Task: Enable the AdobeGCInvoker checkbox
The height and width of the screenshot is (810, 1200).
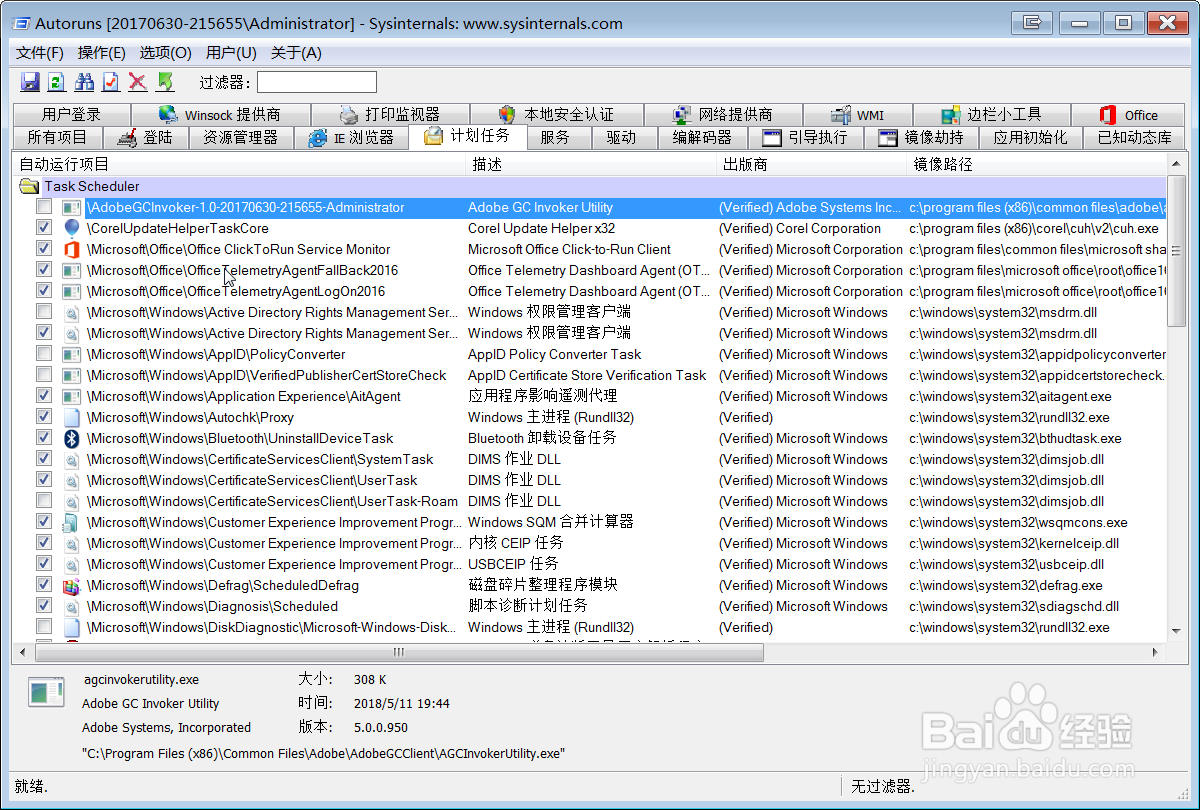Action: point(44,207)
